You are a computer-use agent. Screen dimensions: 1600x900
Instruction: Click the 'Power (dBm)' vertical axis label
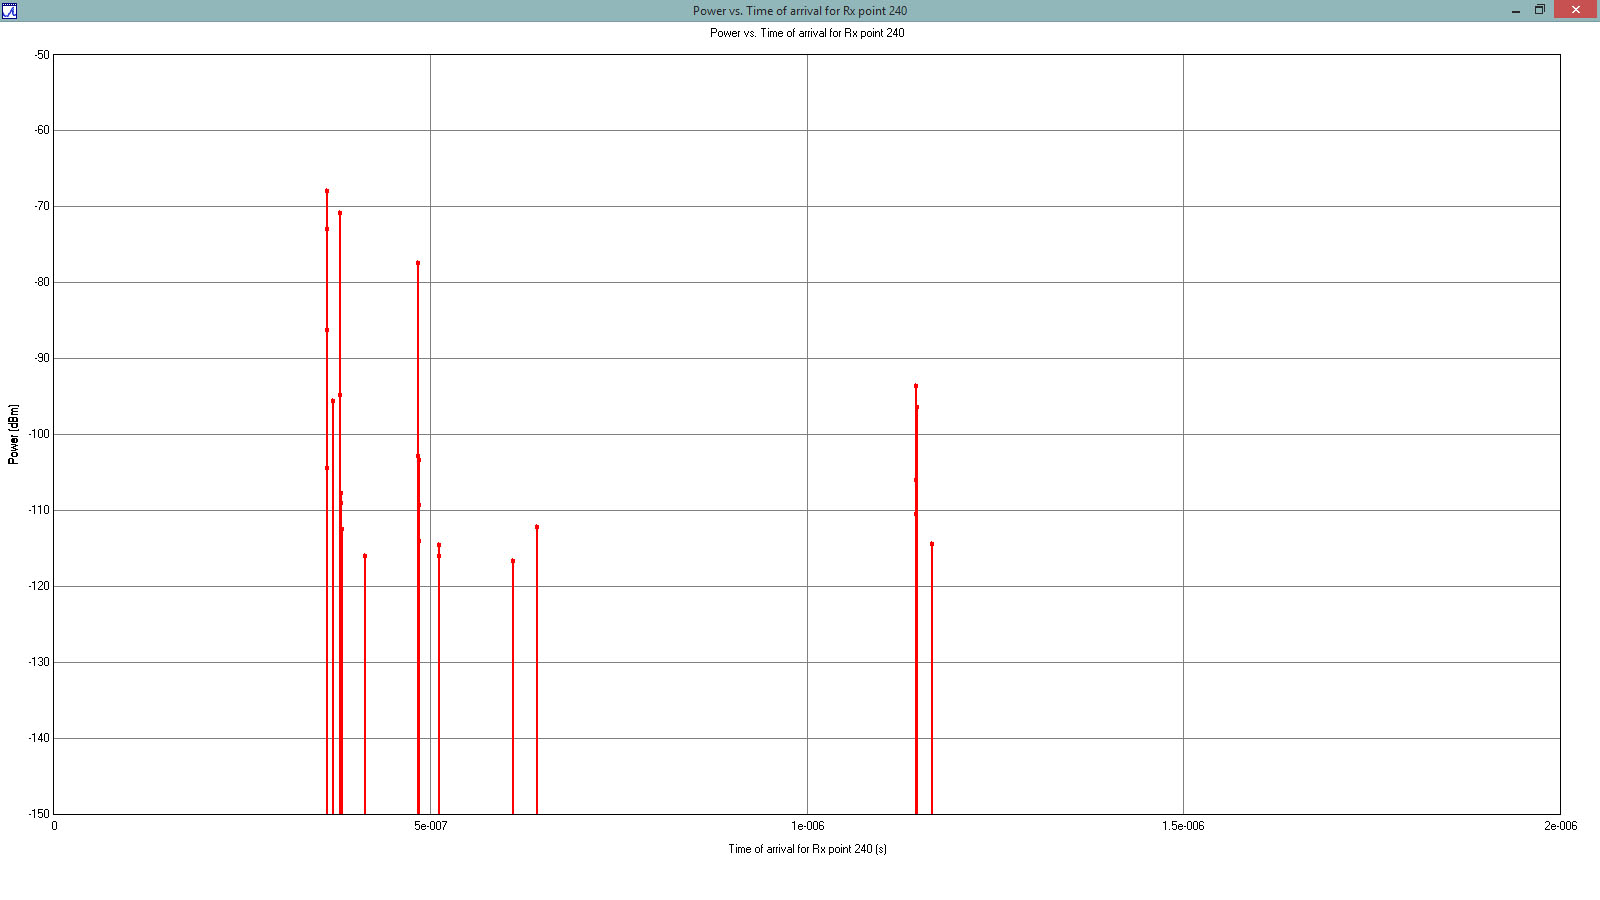pyautogui.click(x=14, y=434)
